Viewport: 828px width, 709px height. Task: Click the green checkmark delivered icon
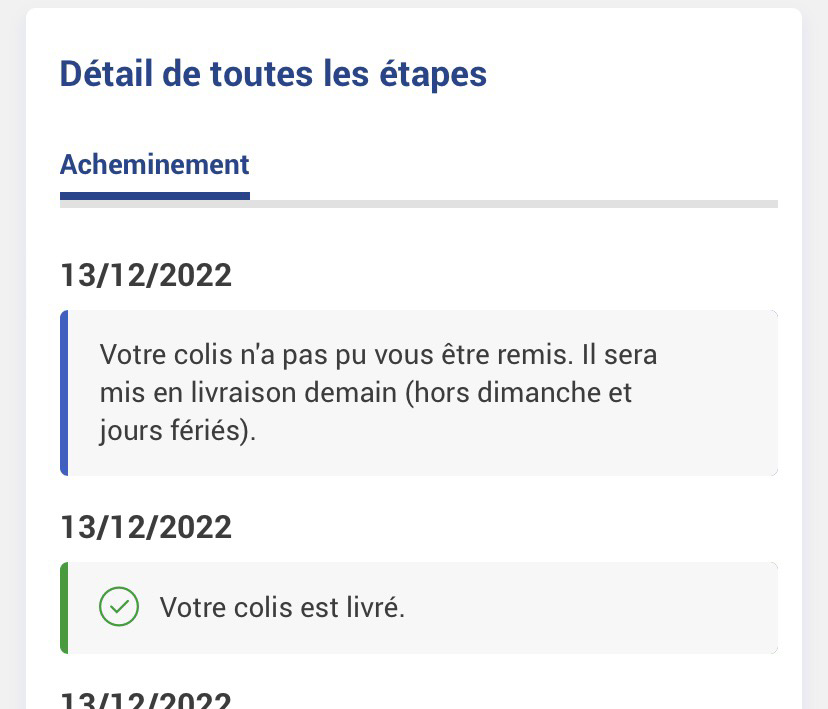[119, 607]
